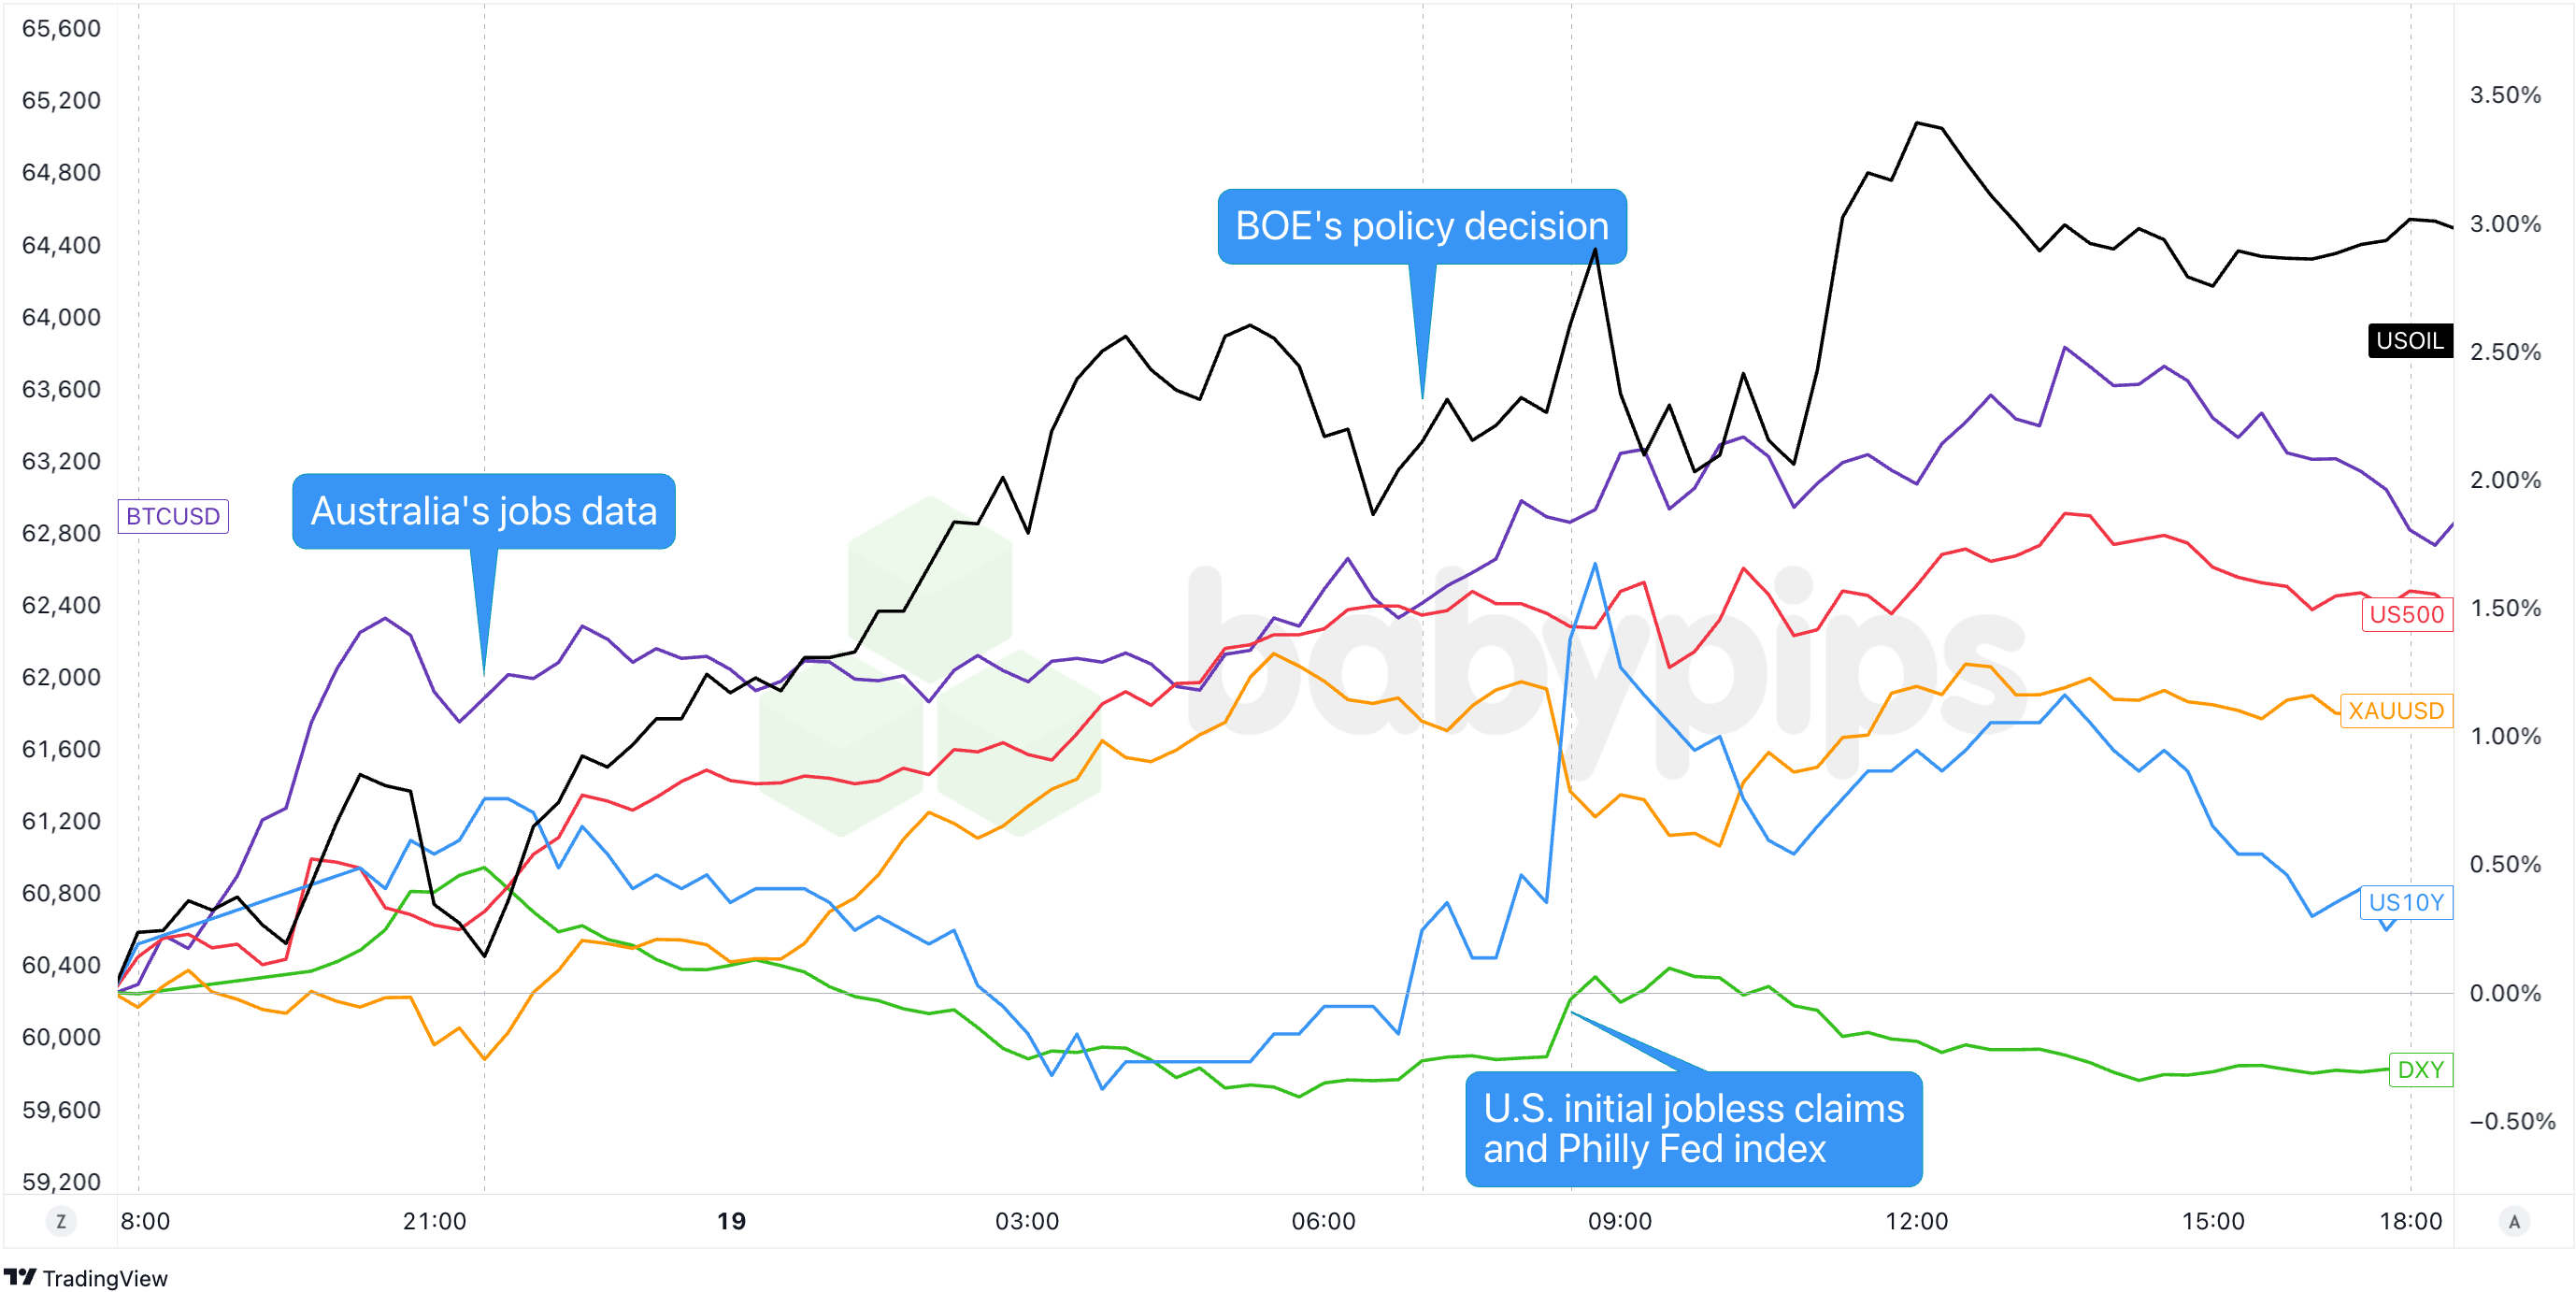2576x1292 pixels.
Task: Click the 65,600 price scale label
Action: coord(61,28)
